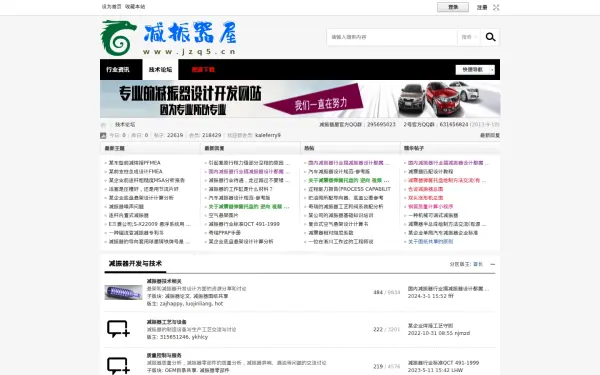The width and height of the screenshot is (600, 375).
Task: Open the 质量控制与服务 forum chat bubble icon
Action: tap(118, 365)
